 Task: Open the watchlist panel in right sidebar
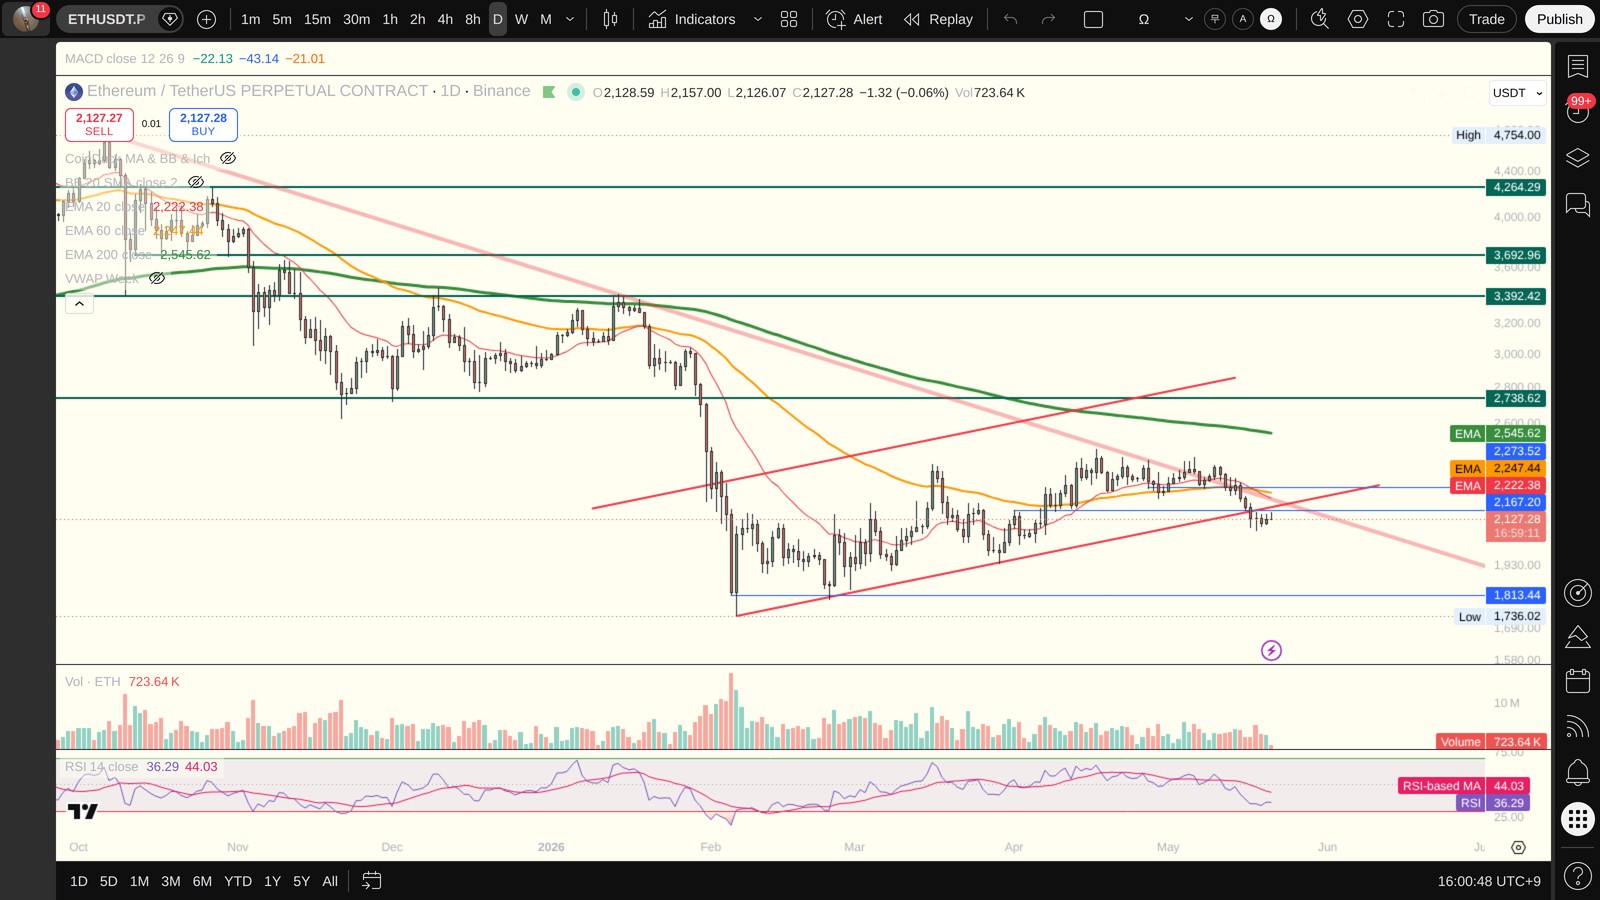click(1578, 67)
